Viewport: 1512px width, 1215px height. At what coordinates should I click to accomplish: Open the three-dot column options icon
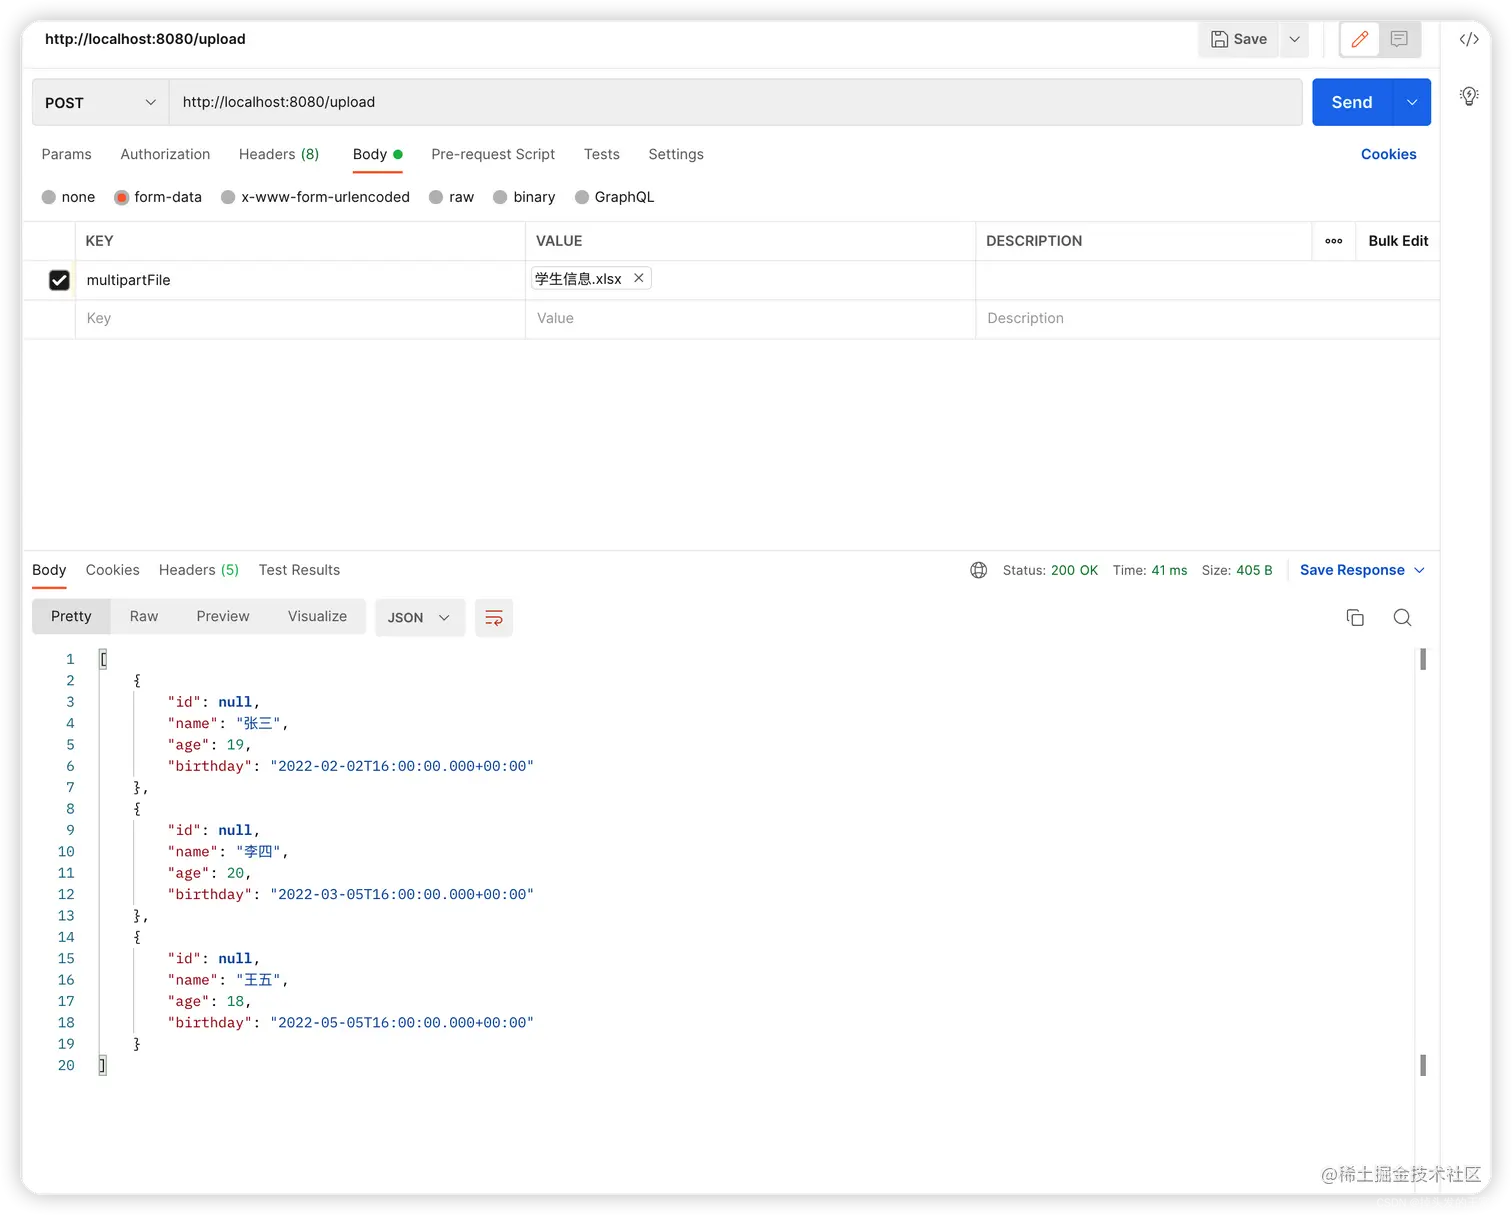1334,241
